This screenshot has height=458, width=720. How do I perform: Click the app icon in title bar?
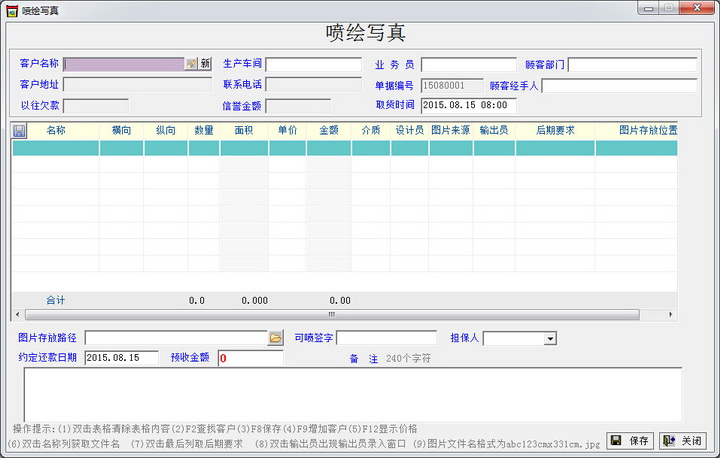(12, 11)
